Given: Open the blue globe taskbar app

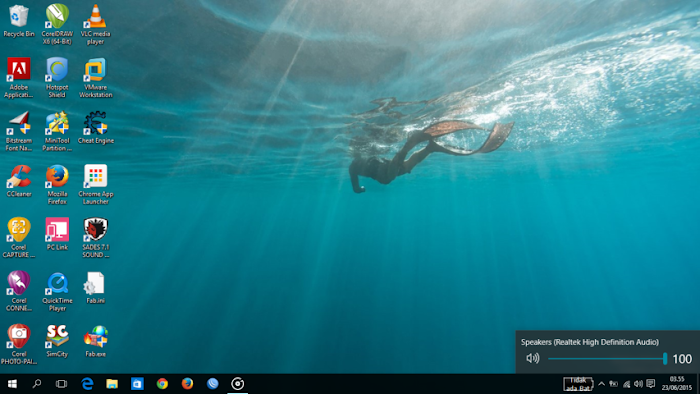Looking at the screenshot, I should [212, 384].
